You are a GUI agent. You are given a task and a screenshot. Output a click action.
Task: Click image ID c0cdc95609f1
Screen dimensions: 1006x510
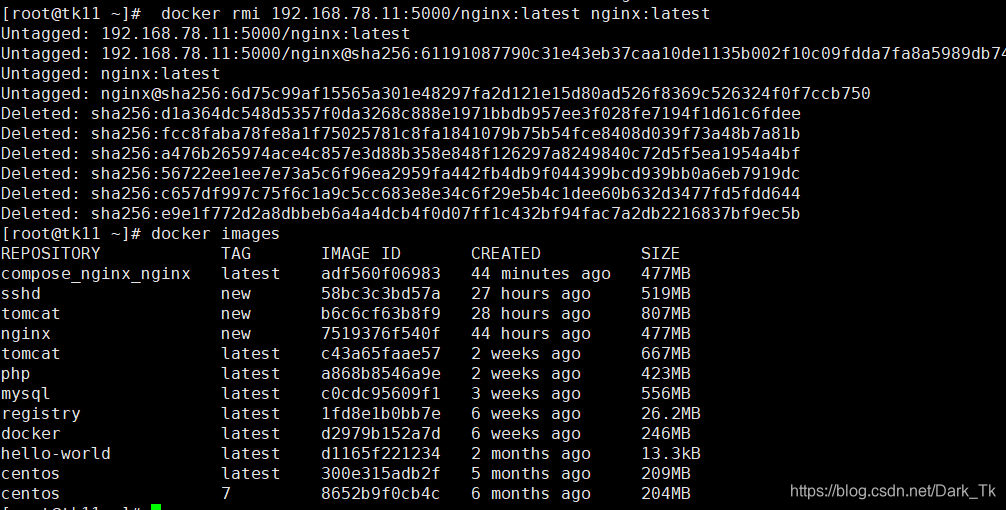380,393
